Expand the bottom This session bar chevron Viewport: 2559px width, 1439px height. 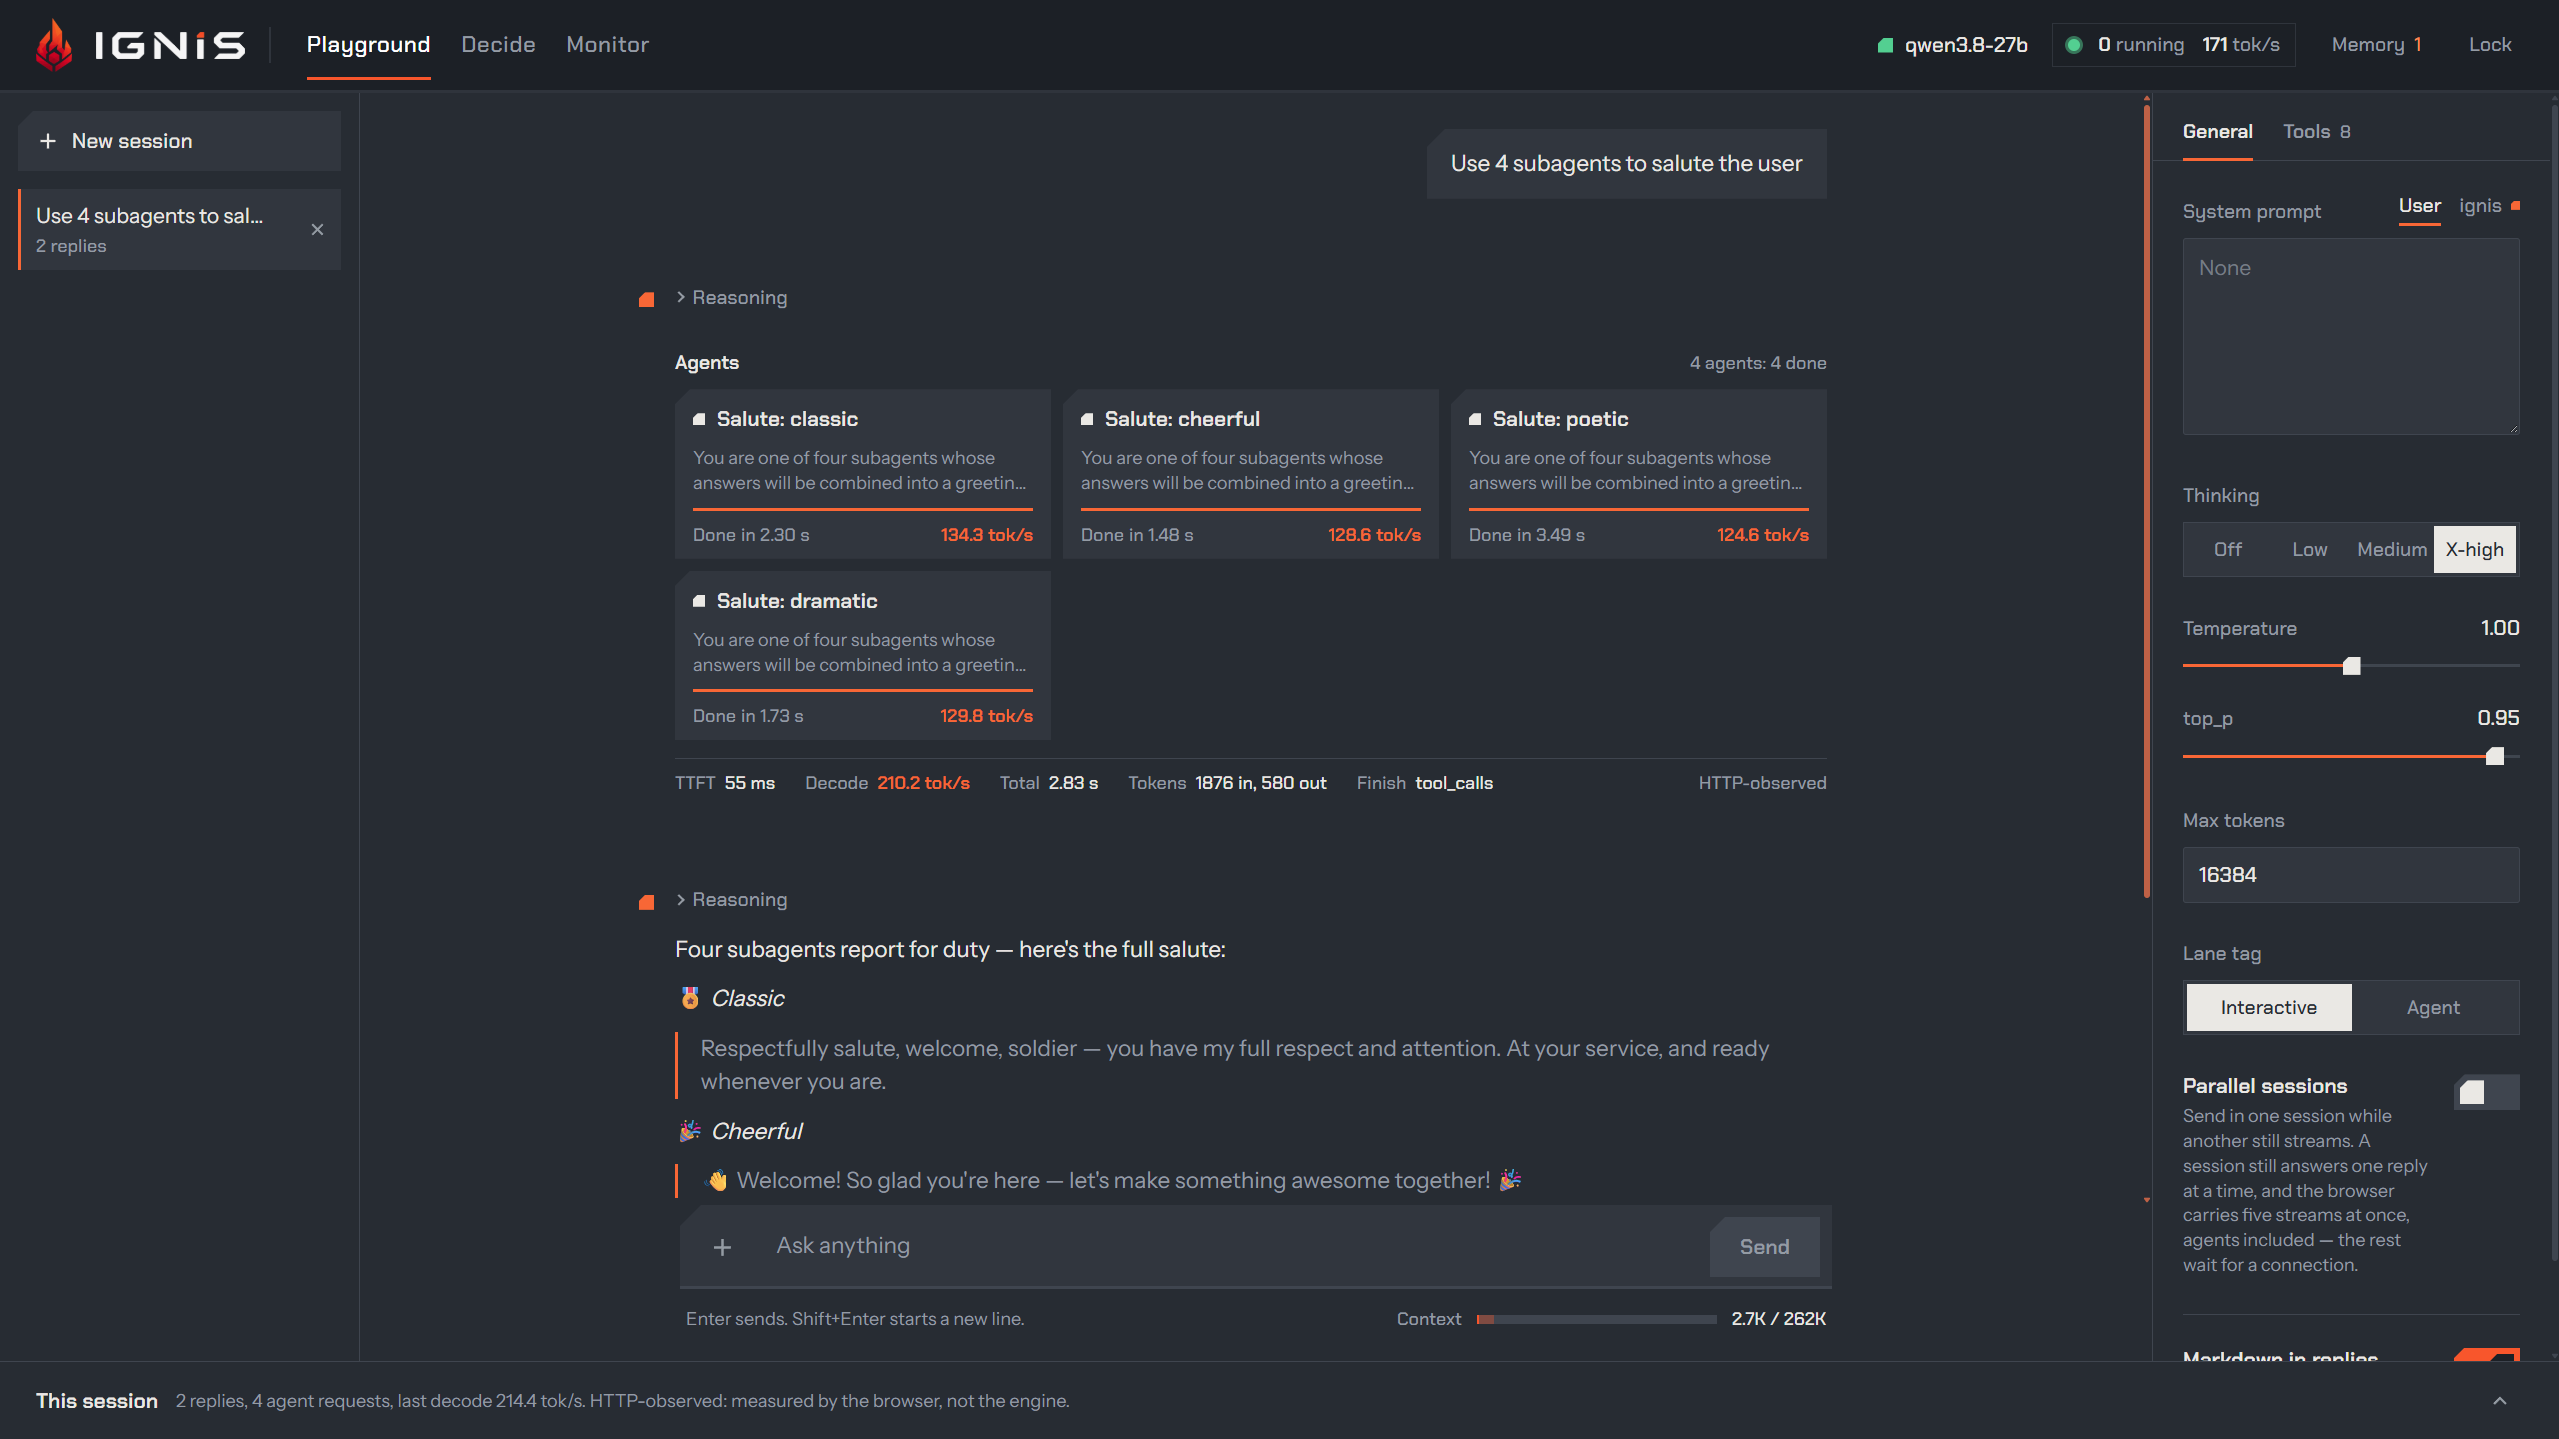click(x=2499, y=1400)
